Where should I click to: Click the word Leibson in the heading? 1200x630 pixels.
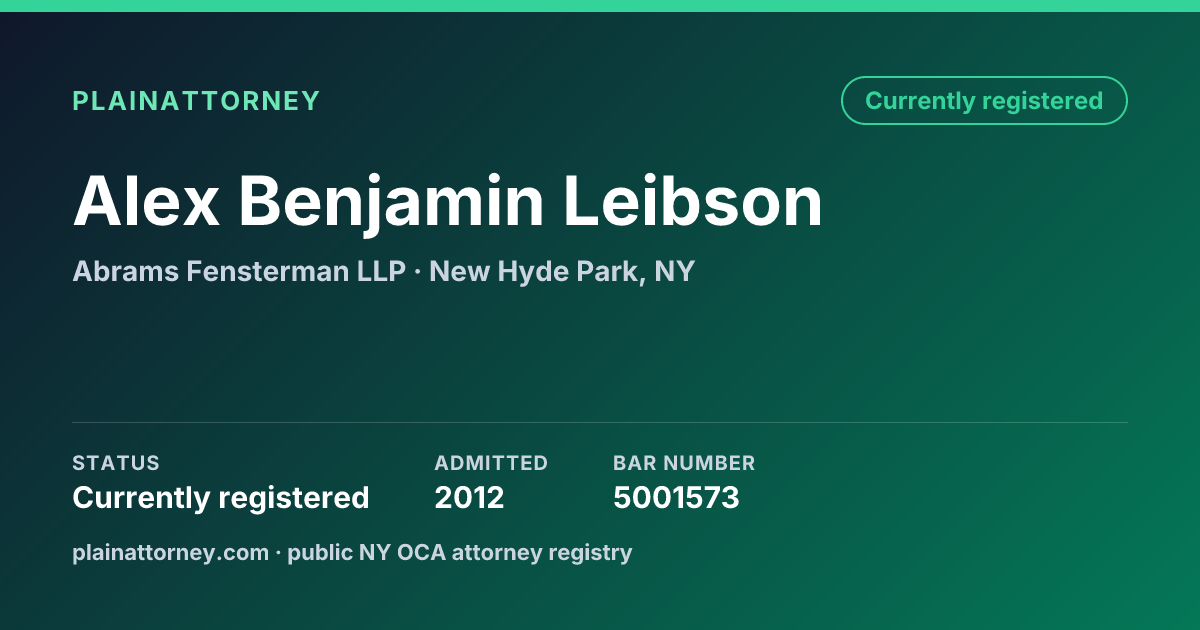[692, 201]
